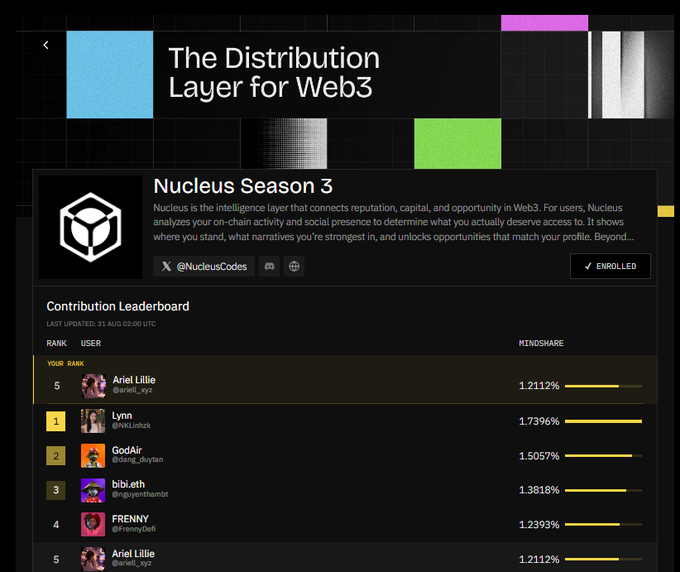Click the @NKLinhzk handle
The image size is (680, 572).
click(x=131, y=425)
